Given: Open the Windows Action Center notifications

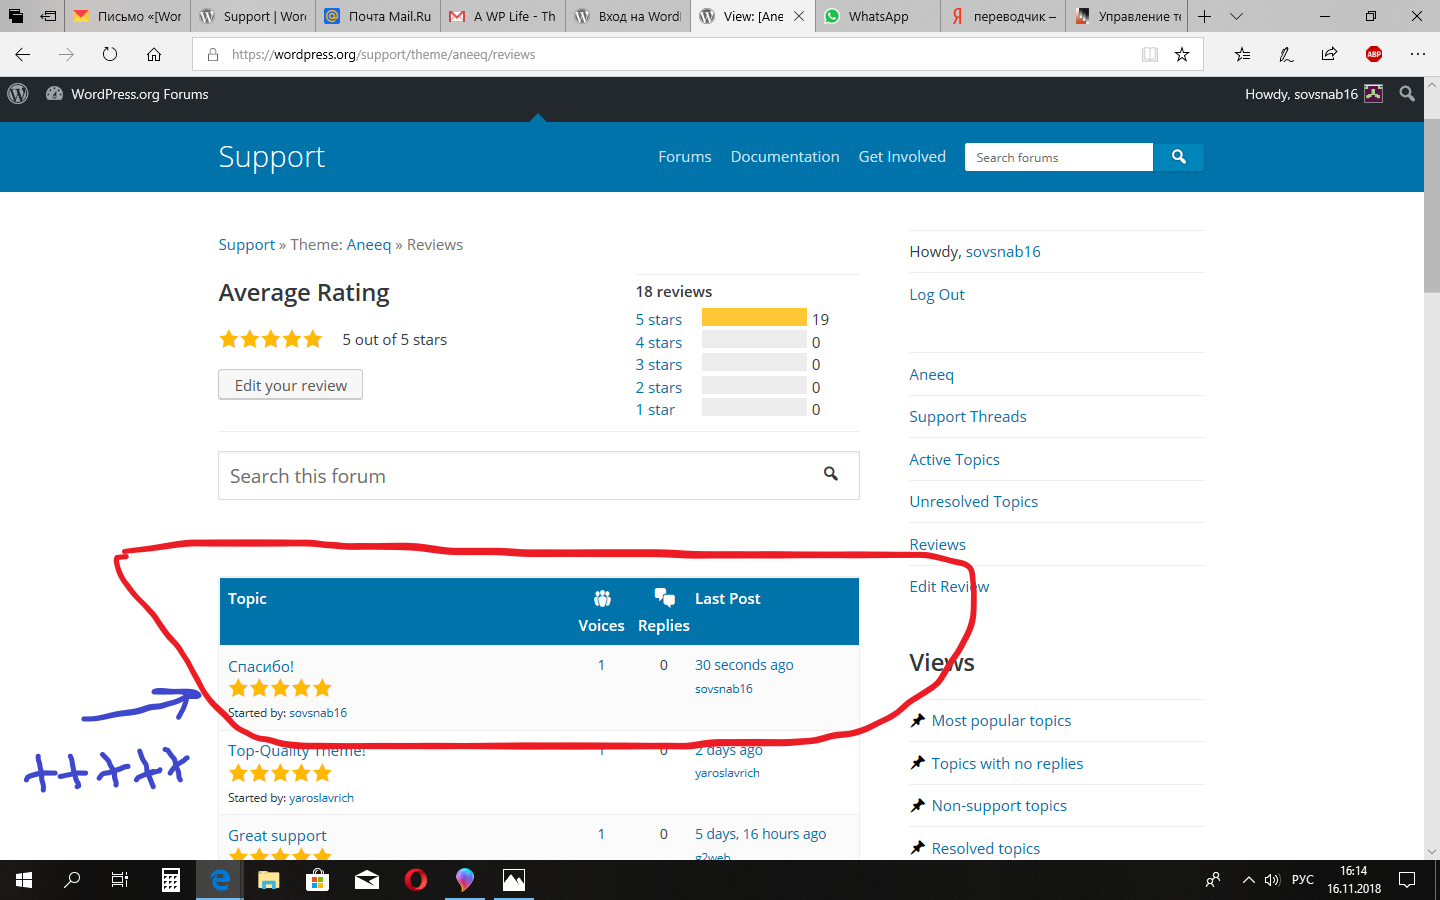Looking at the screenshot, I should point(1407,880).
